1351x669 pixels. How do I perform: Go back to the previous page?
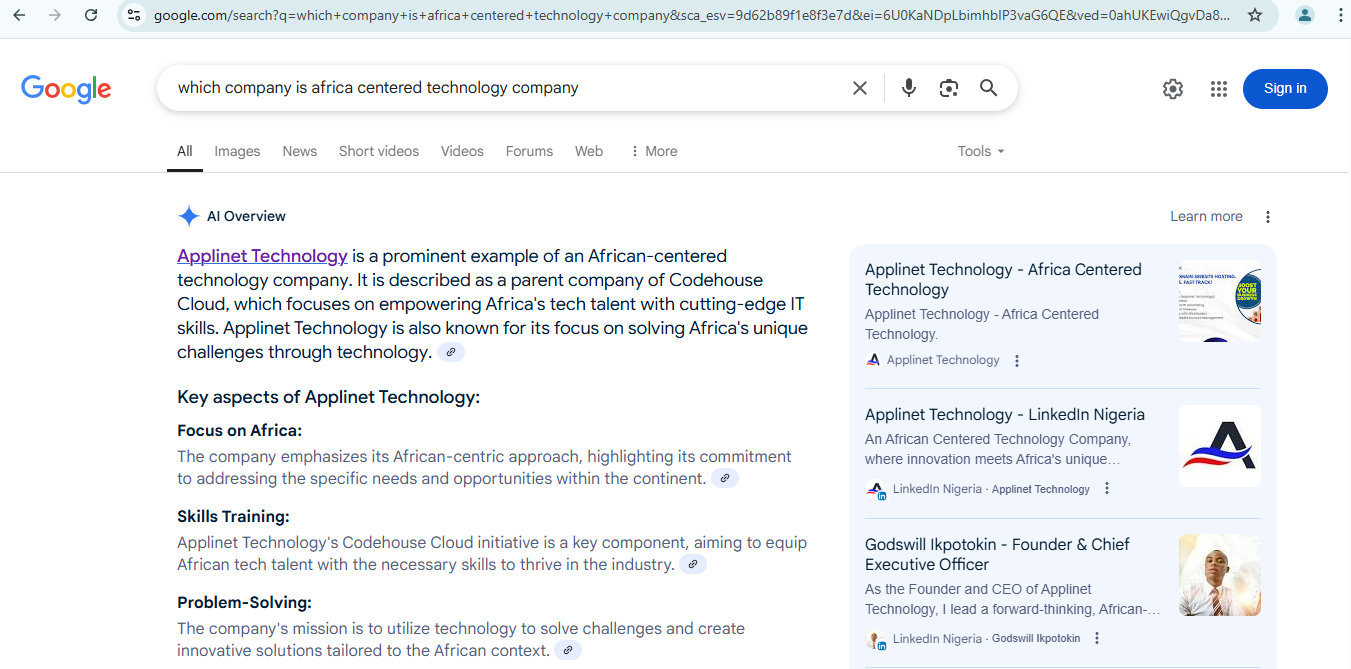click(19, 15)
